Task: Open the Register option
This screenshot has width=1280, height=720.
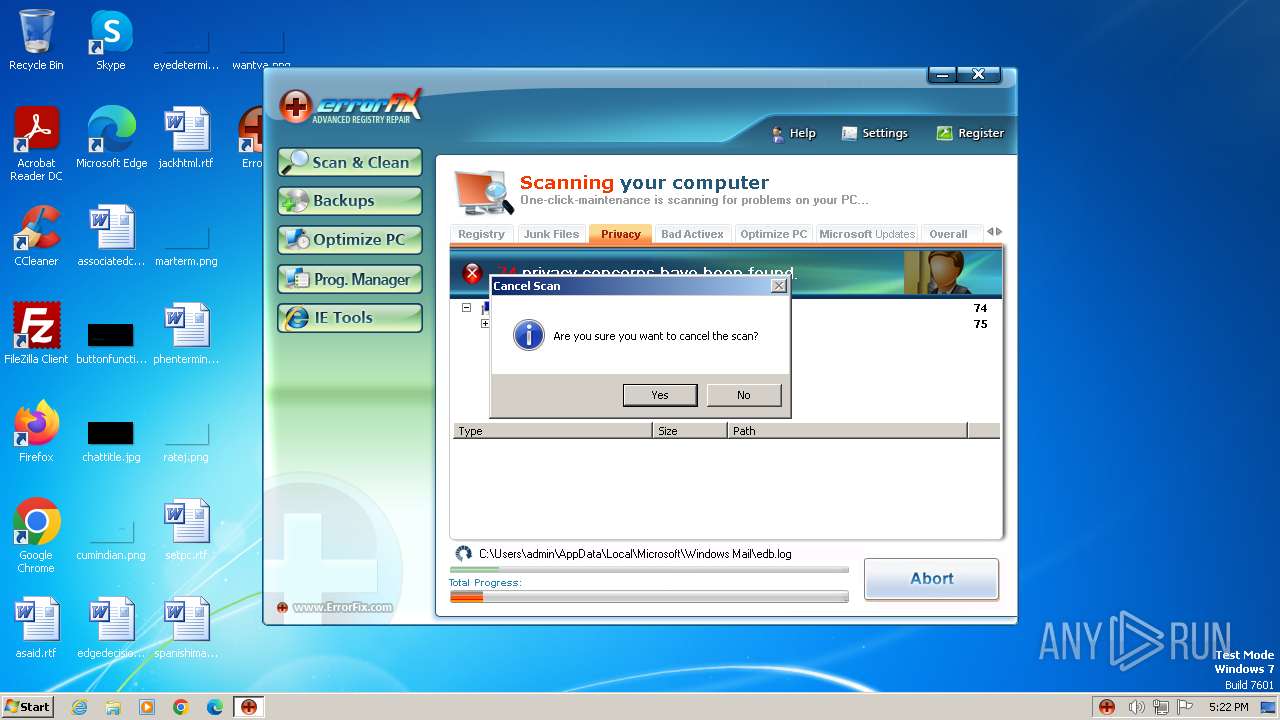Action: (970, 133)
